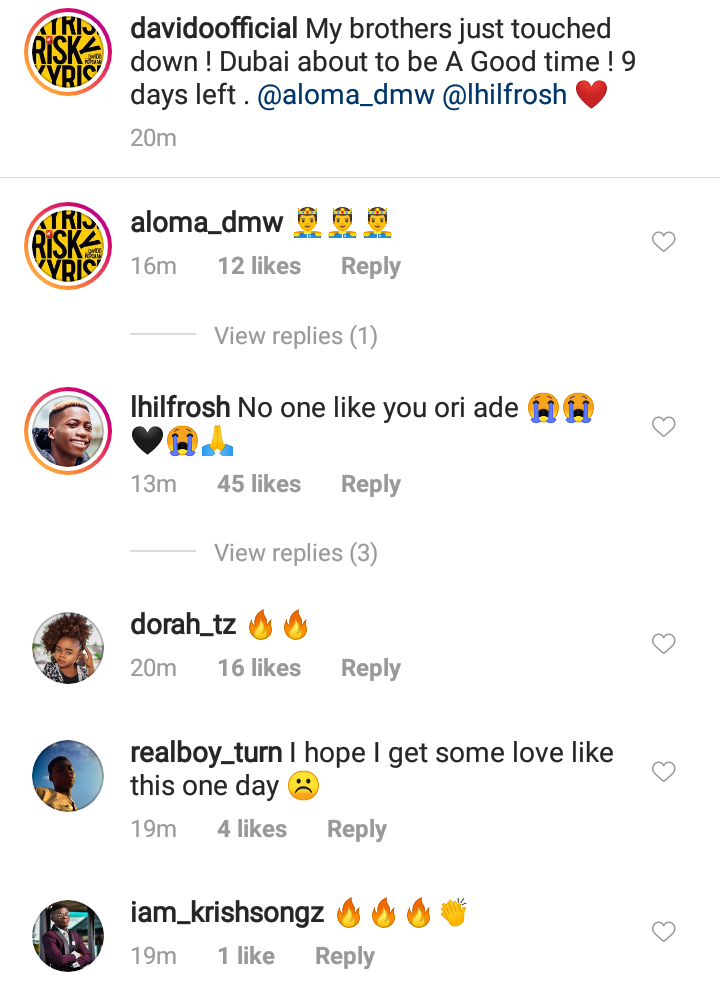
Task: Reply to lhilfrosh's comment
Action: coord(370,484)
